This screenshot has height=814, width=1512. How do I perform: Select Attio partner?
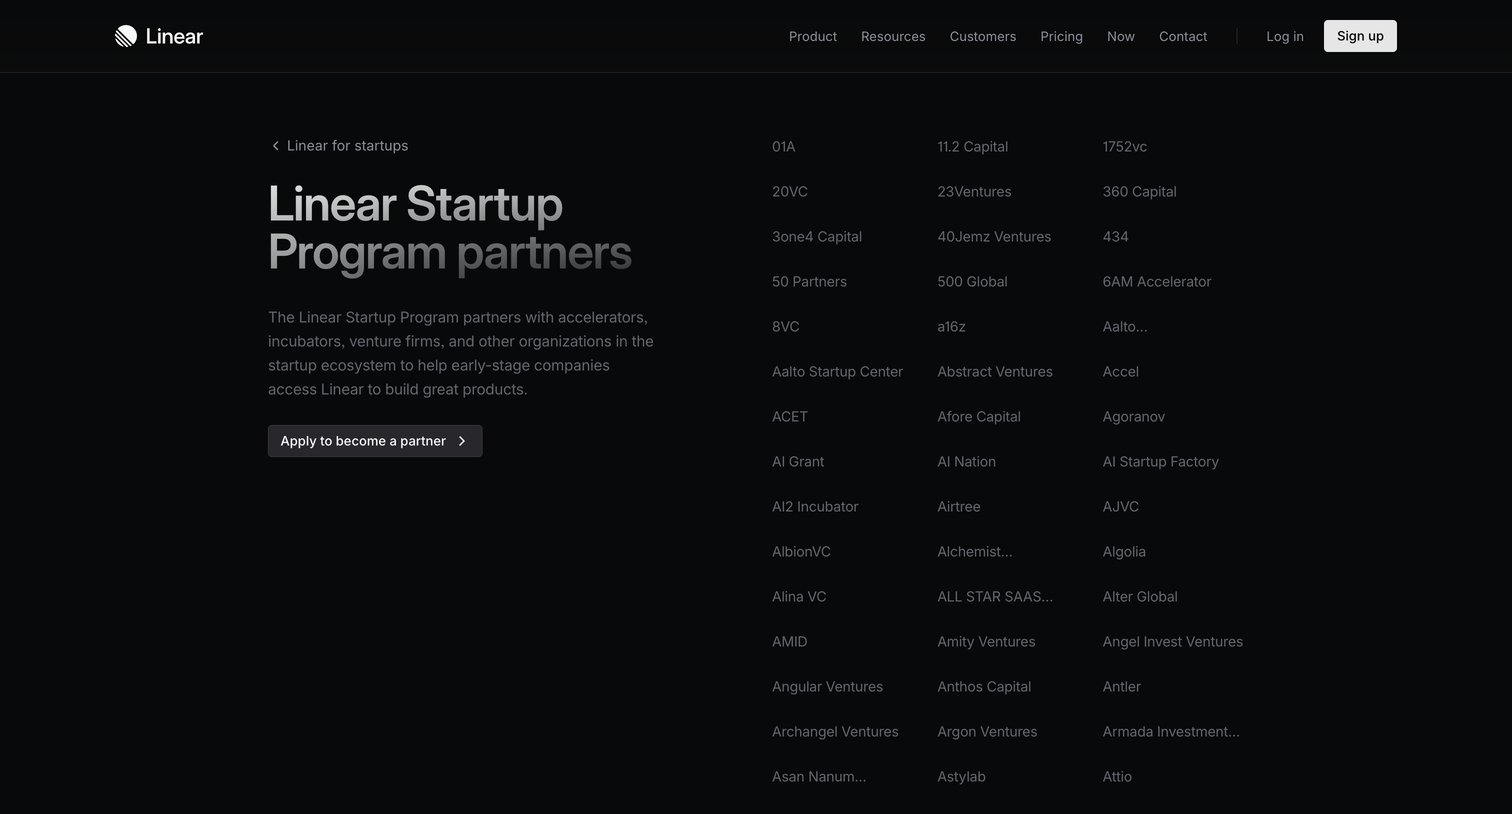click(x=1118, y=777)
